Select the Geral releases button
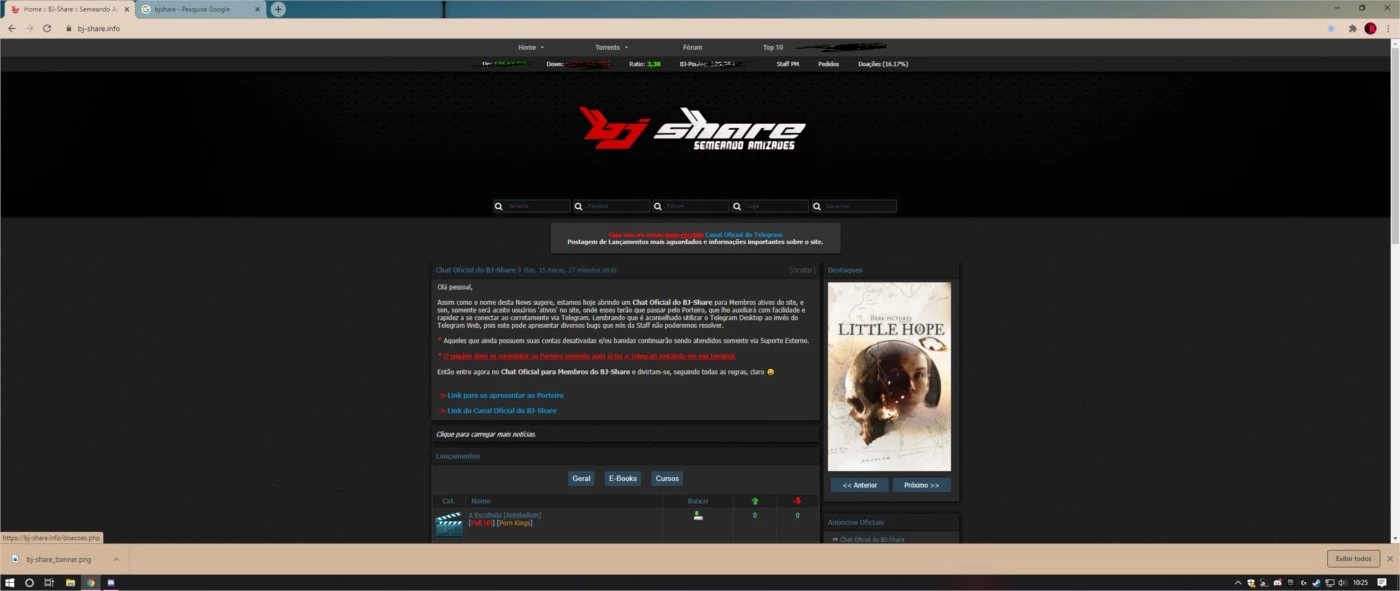1400x591 pixels. (x=581, y=478)
